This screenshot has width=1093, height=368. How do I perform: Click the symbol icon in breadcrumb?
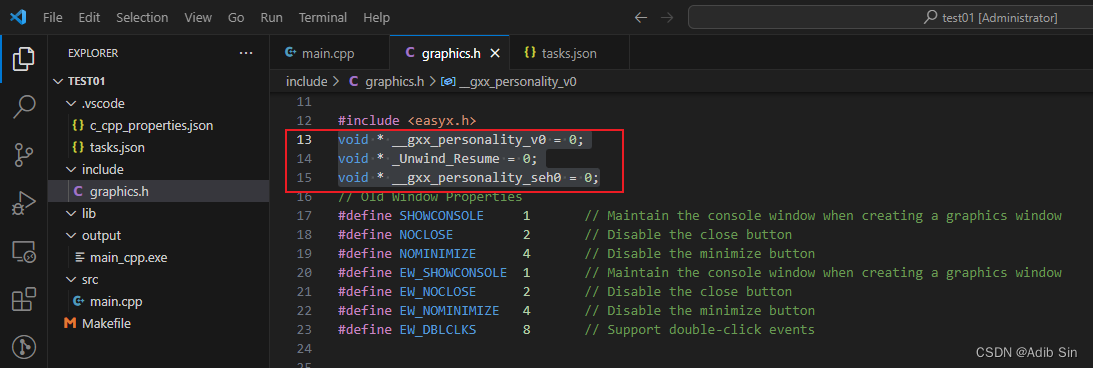point(449,82)
